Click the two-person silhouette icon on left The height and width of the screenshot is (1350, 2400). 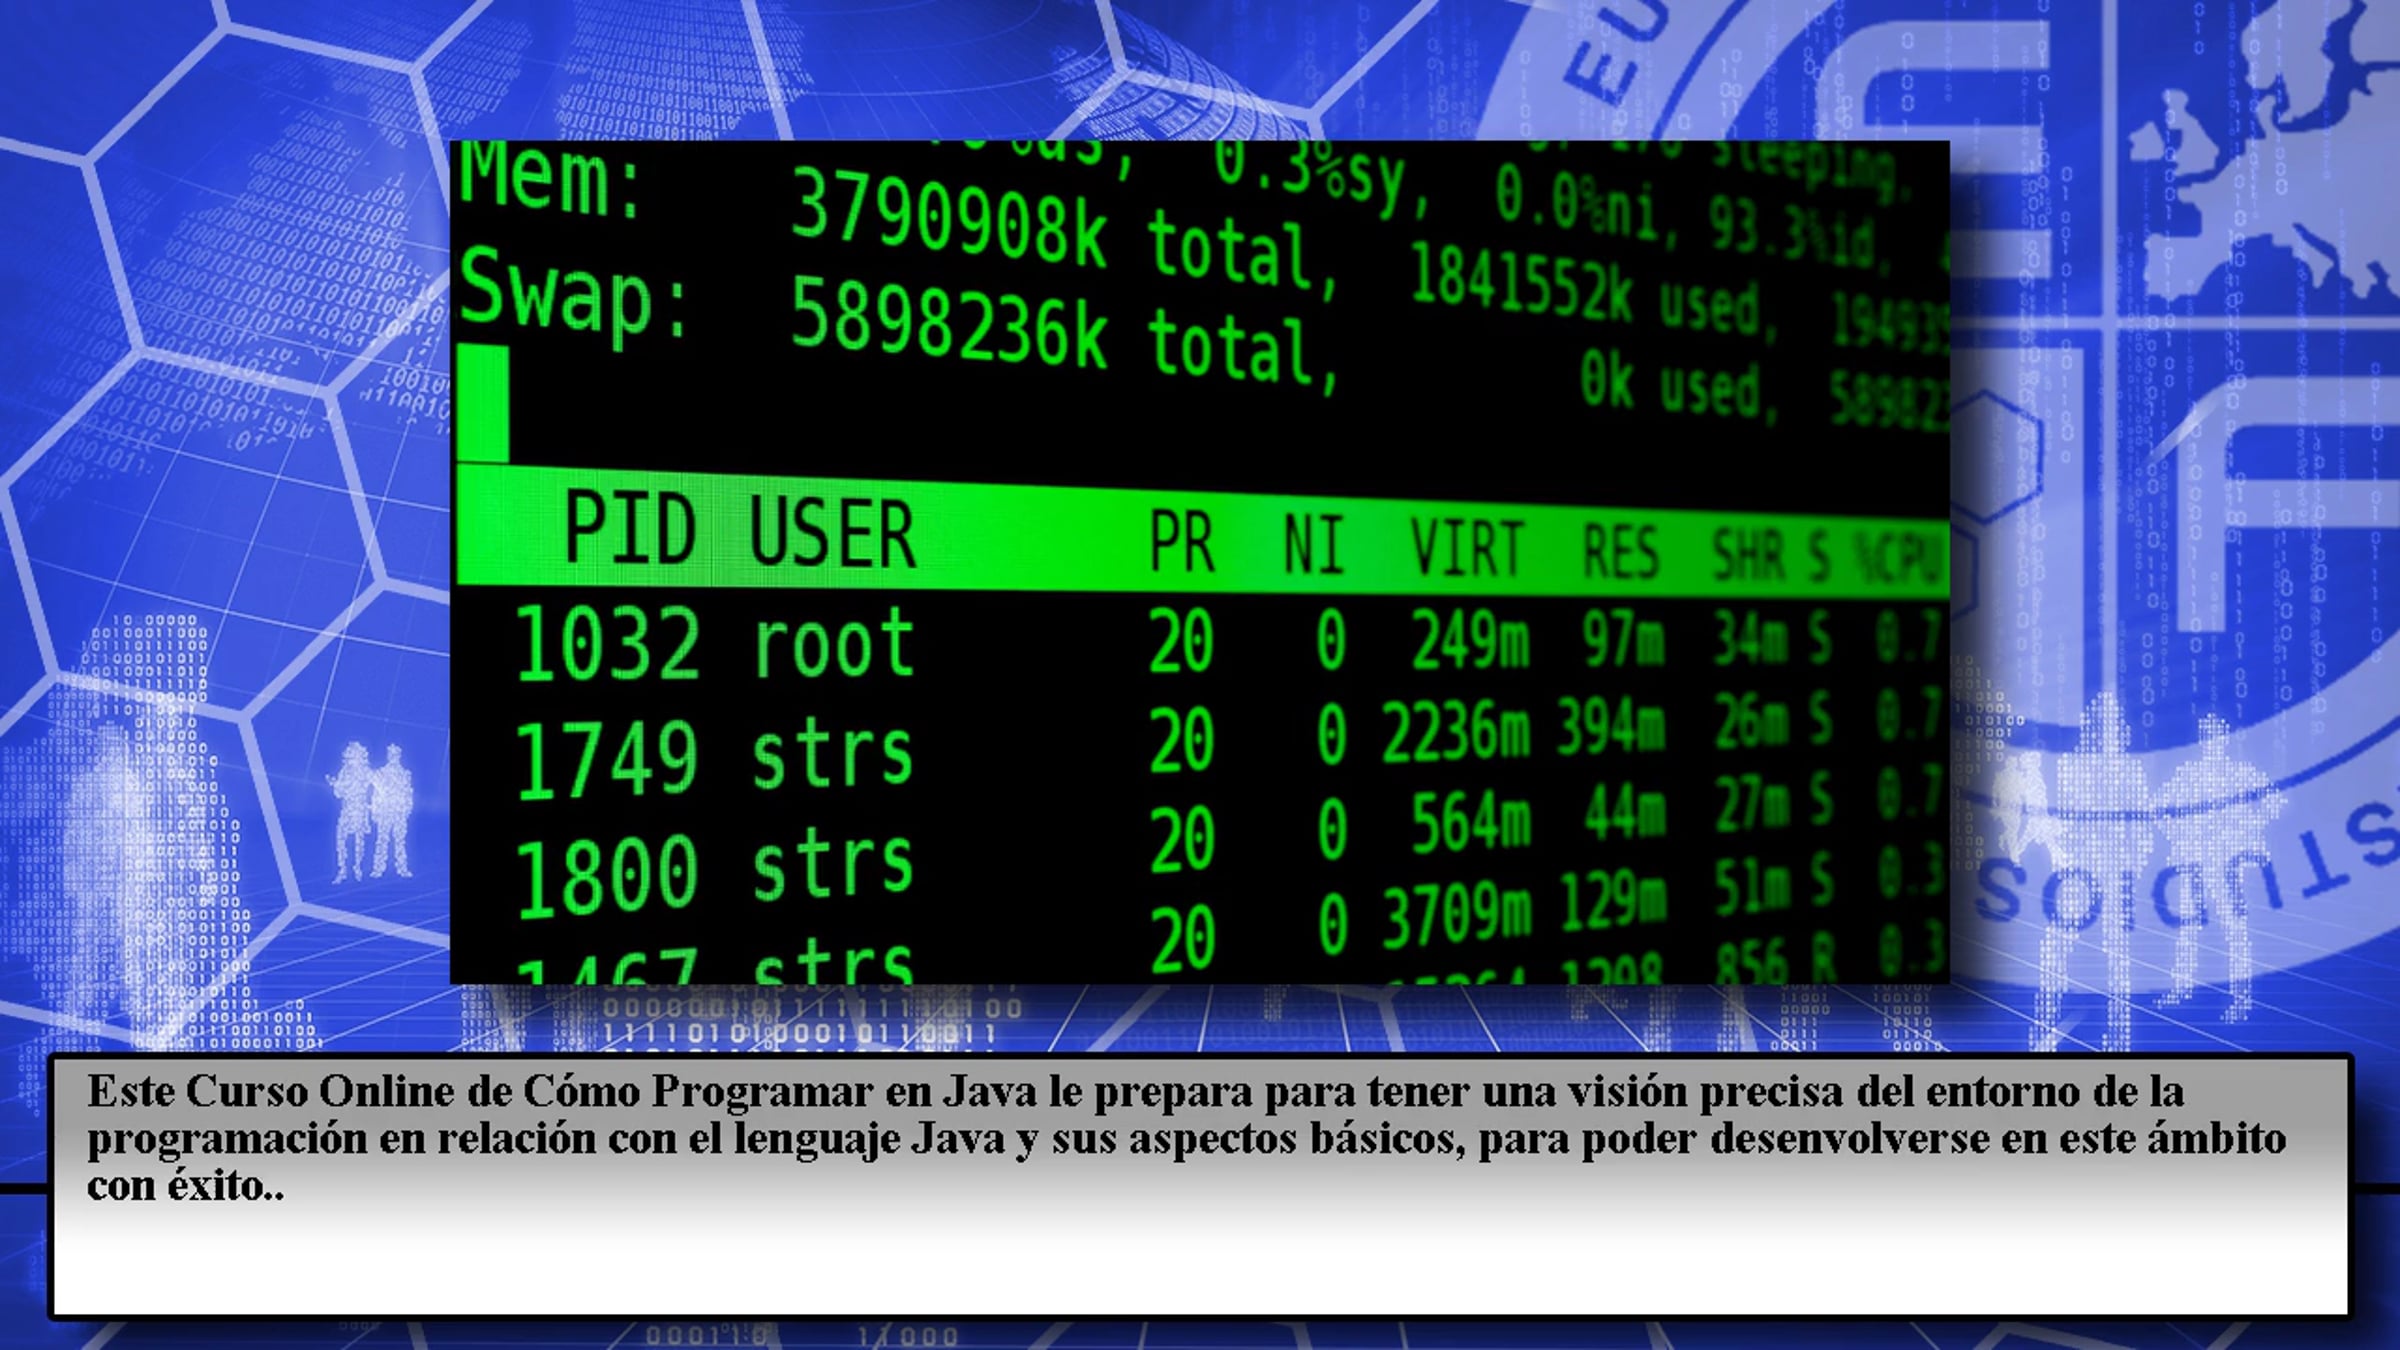372,812
